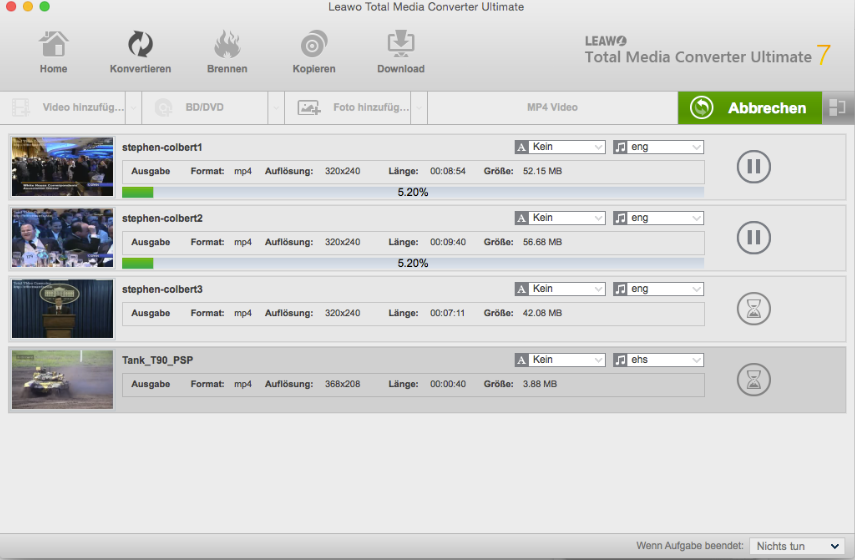Screen dimensions: 855x560
Task: Open the Nichts tun after-task dropdown
Action: click(x=797, y=546)
